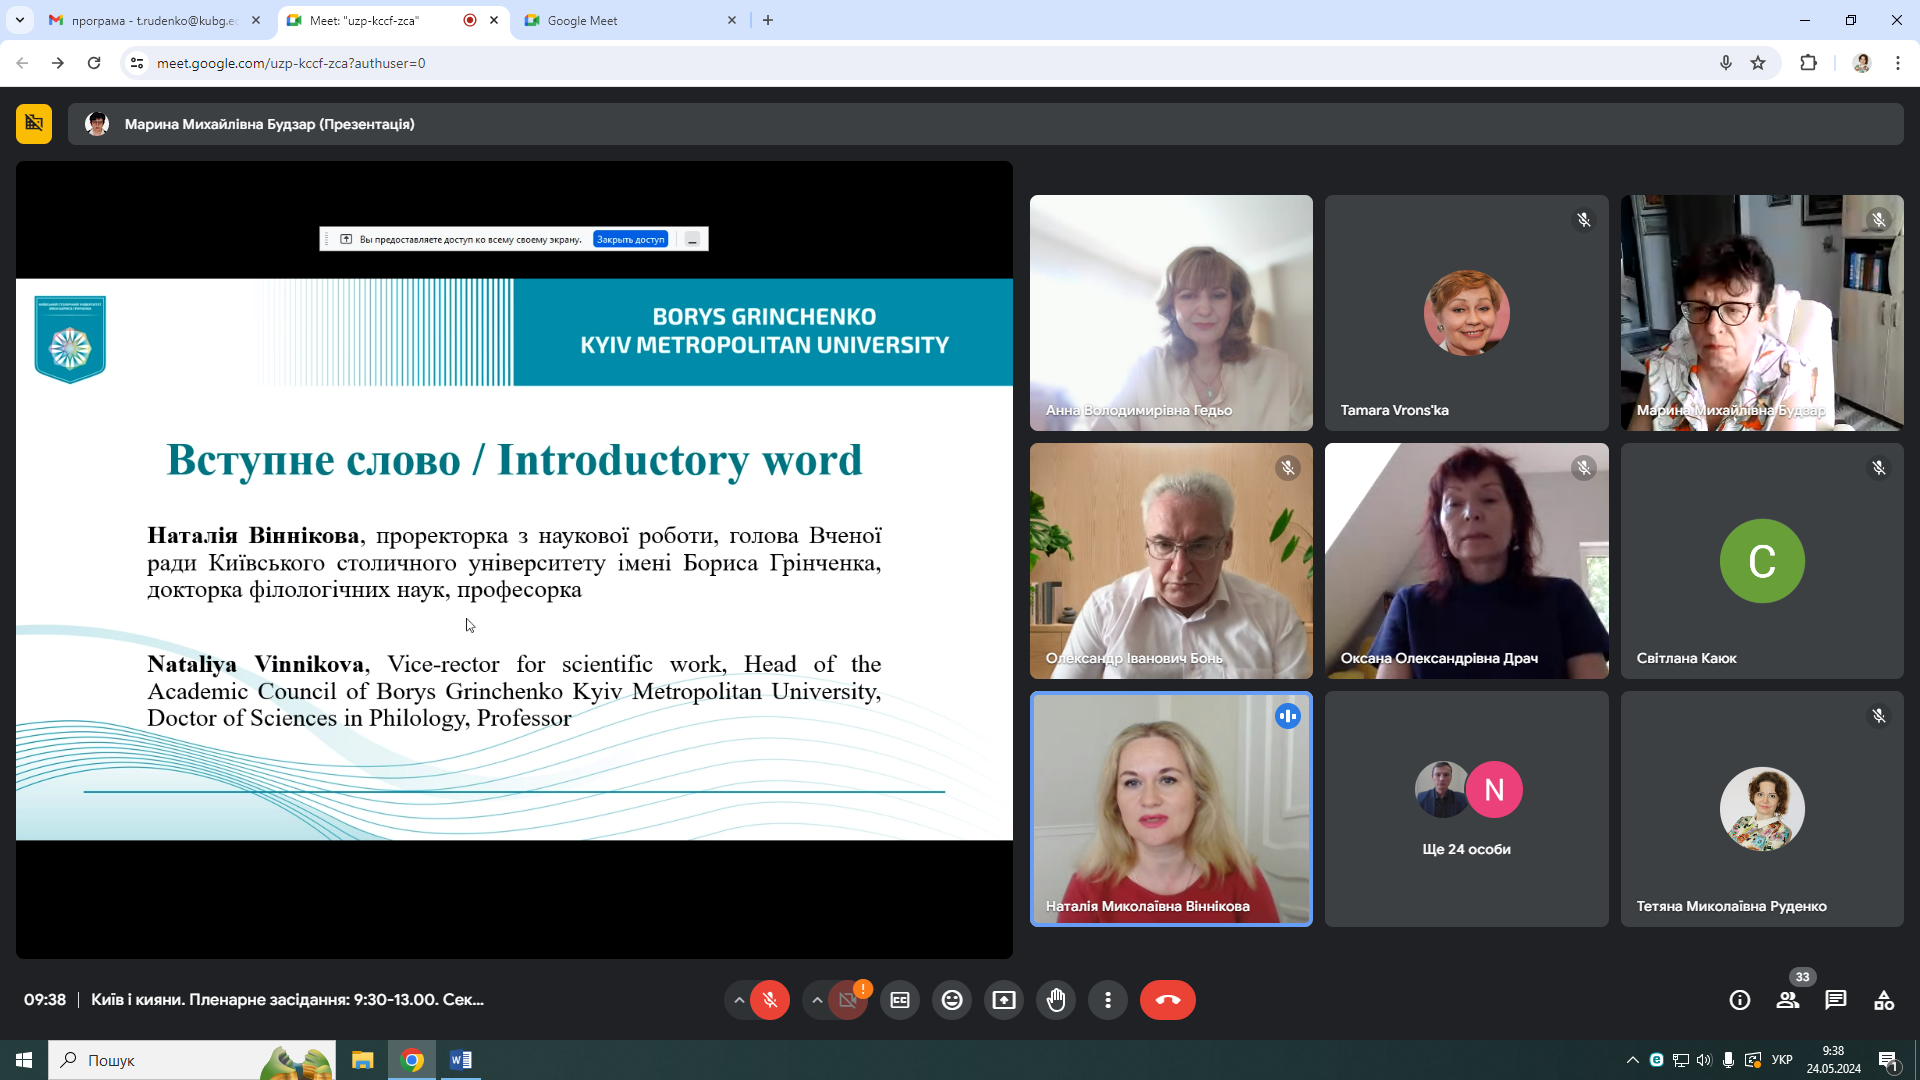The image size is (1920, 1080).
Task: Click the Наталія Вiннiкова video tile
Action: coord(1171,808)
